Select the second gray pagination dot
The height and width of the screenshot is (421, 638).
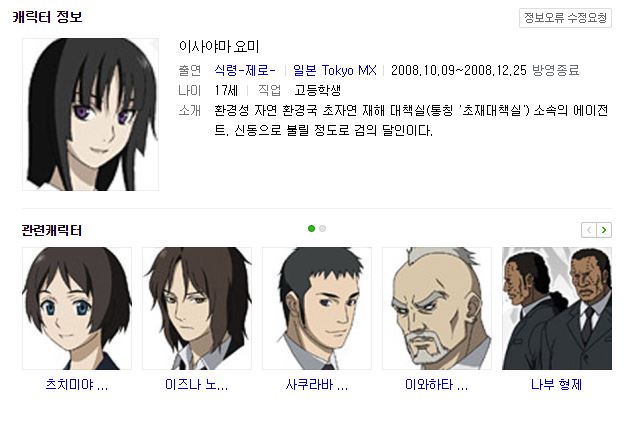323,229
